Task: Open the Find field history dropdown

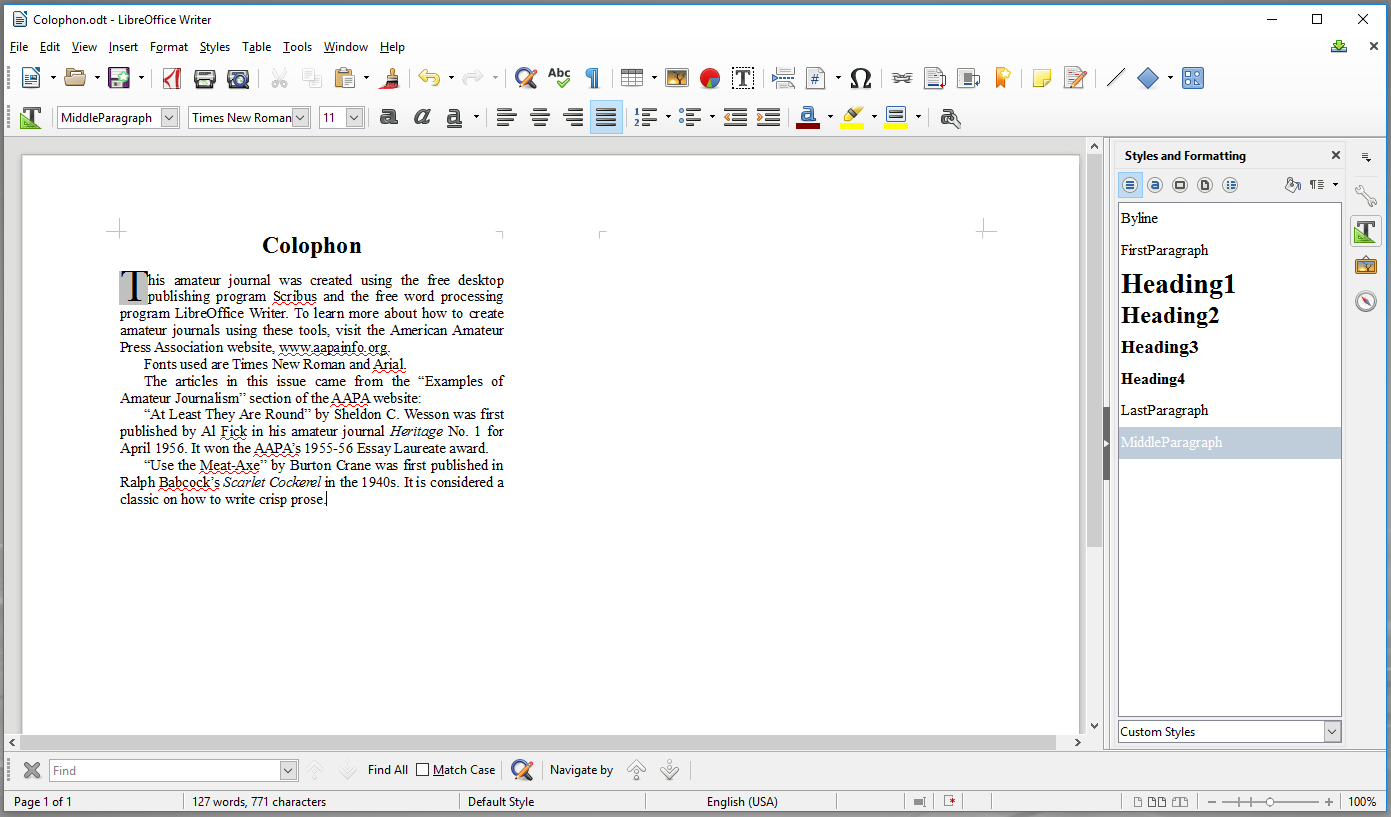Action: click(289, 770)
